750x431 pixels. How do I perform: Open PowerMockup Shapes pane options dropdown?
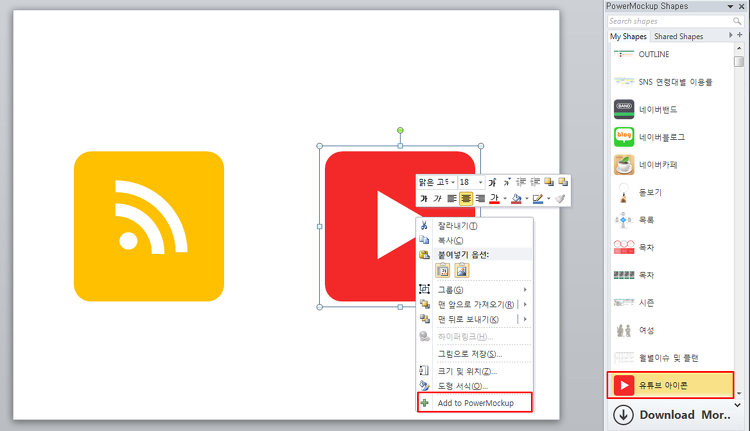730,6
